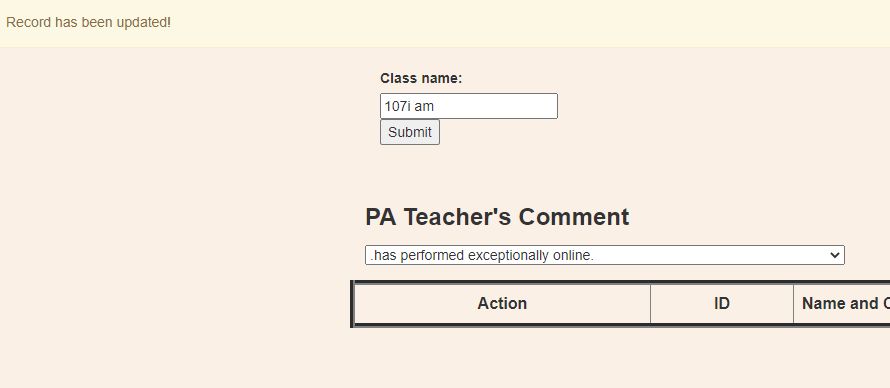Click the table header row's thick left border
Image resolution: width=890 pixels, height=388 pixels.
click(352, 303)
